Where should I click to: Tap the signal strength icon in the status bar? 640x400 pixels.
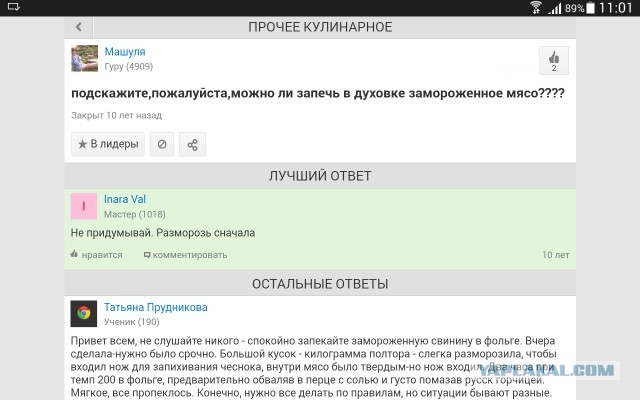[x=554, y=8]
